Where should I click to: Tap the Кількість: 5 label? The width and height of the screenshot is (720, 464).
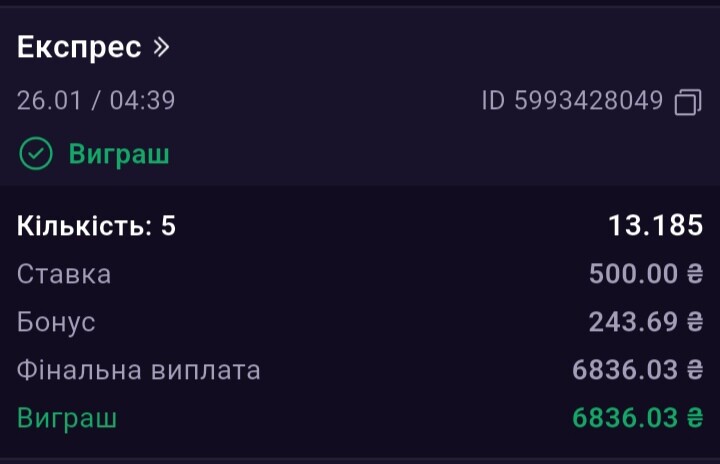[x=96, y=226]
